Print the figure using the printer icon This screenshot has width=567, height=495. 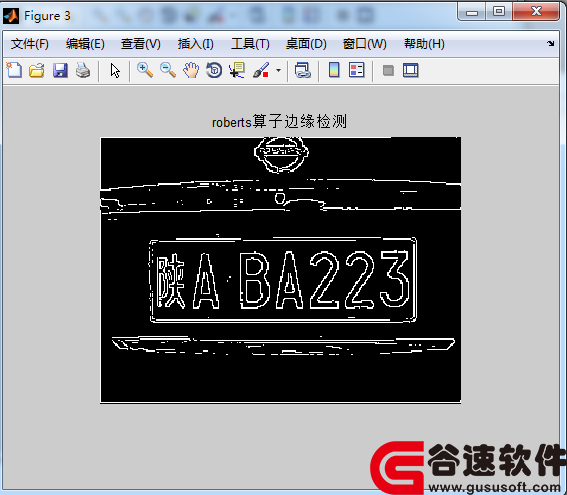click(x=83, y=70)
